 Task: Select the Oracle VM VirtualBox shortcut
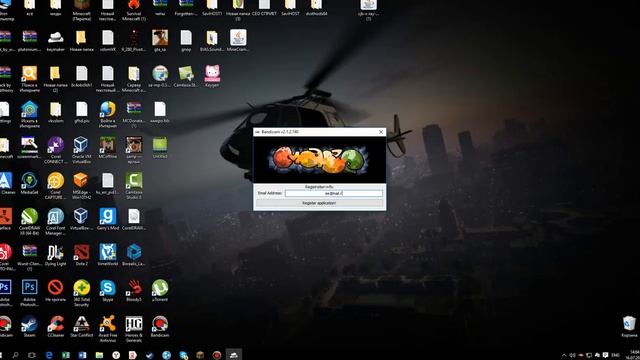click(82, 150)
